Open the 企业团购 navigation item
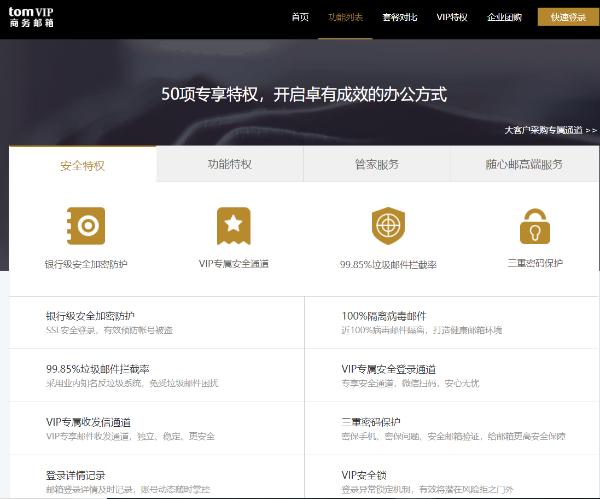The width and height of the screenshot is (600, 499). 505,17
